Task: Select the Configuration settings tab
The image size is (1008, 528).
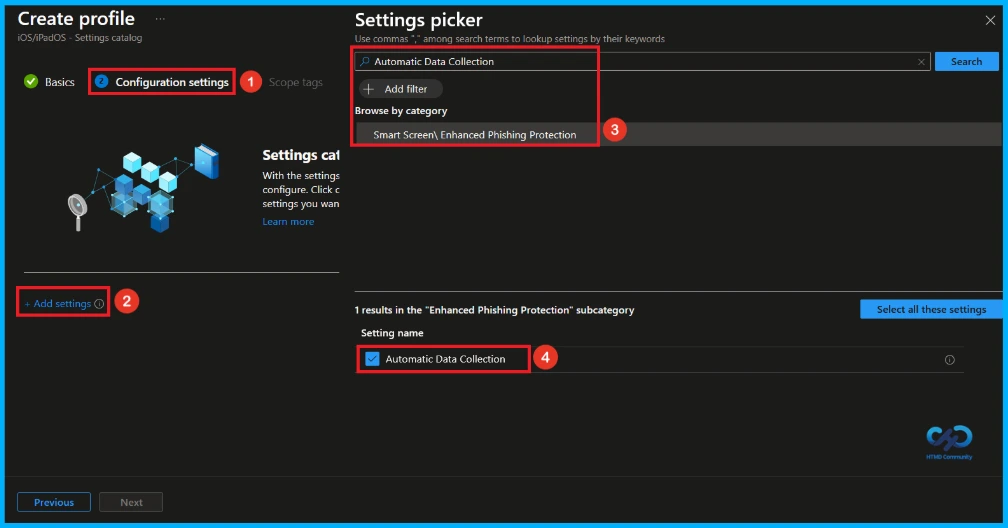Action: (162, 82)
